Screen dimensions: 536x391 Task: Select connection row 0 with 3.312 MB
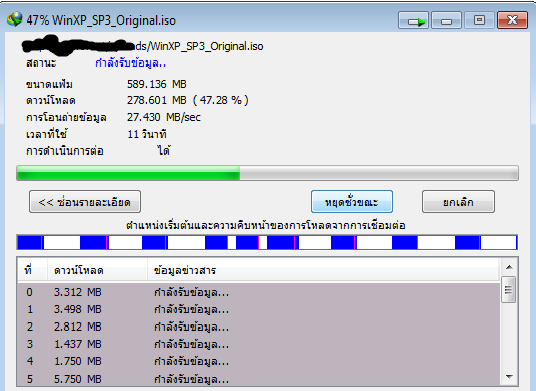259,292
